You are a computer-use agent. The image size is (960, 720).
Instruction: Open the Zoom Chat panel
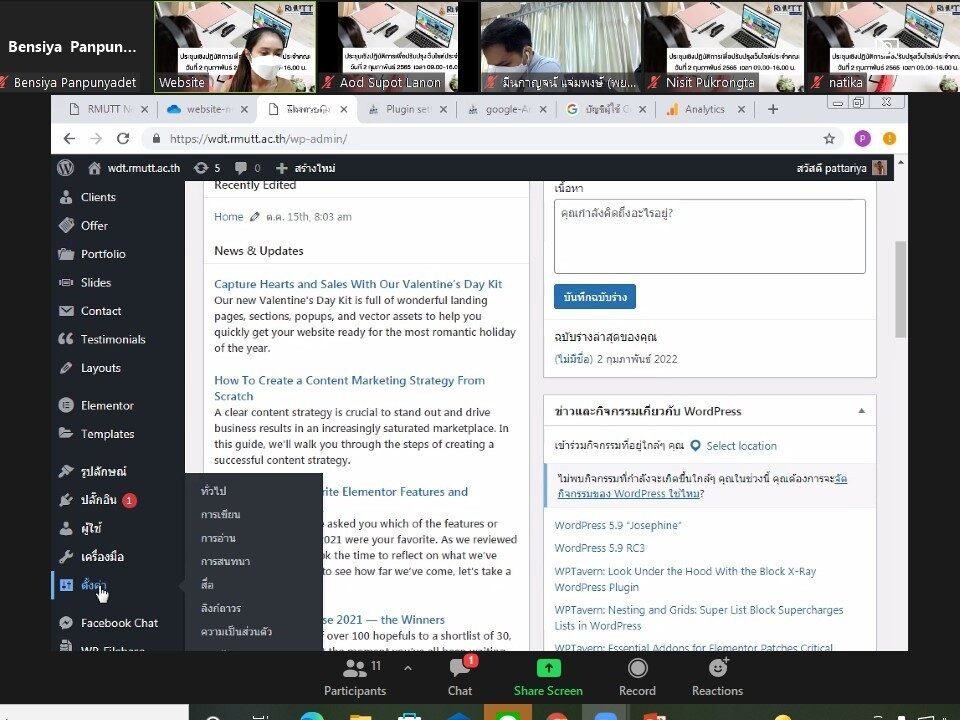click(460, 678)
